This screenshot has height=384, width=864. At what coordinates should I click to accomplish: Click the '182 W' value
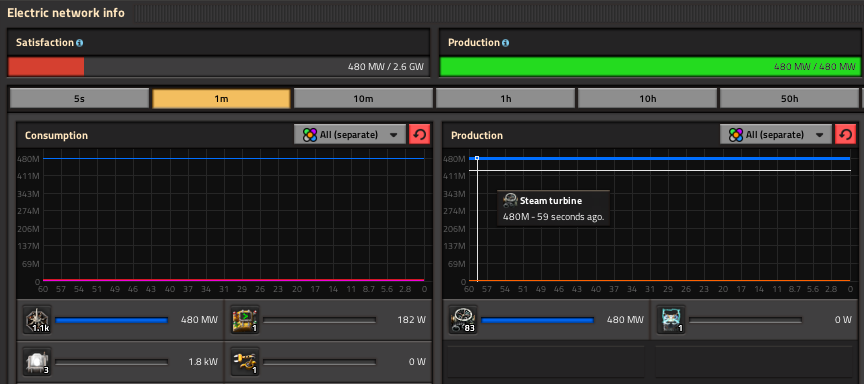411,320
